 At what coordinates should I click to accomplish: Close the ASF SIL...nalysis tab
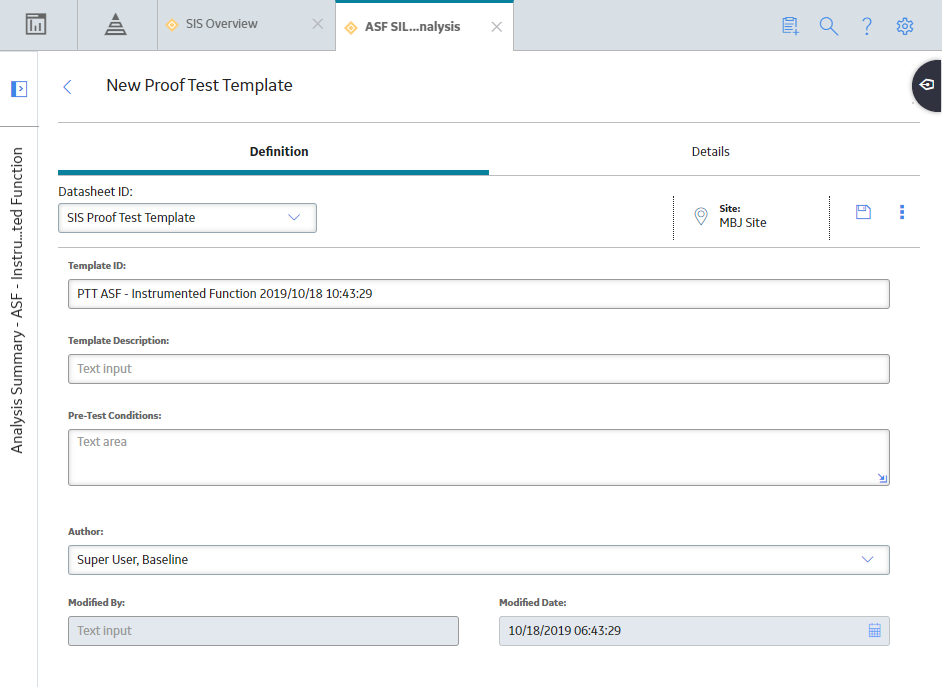[x=497, y=27]
